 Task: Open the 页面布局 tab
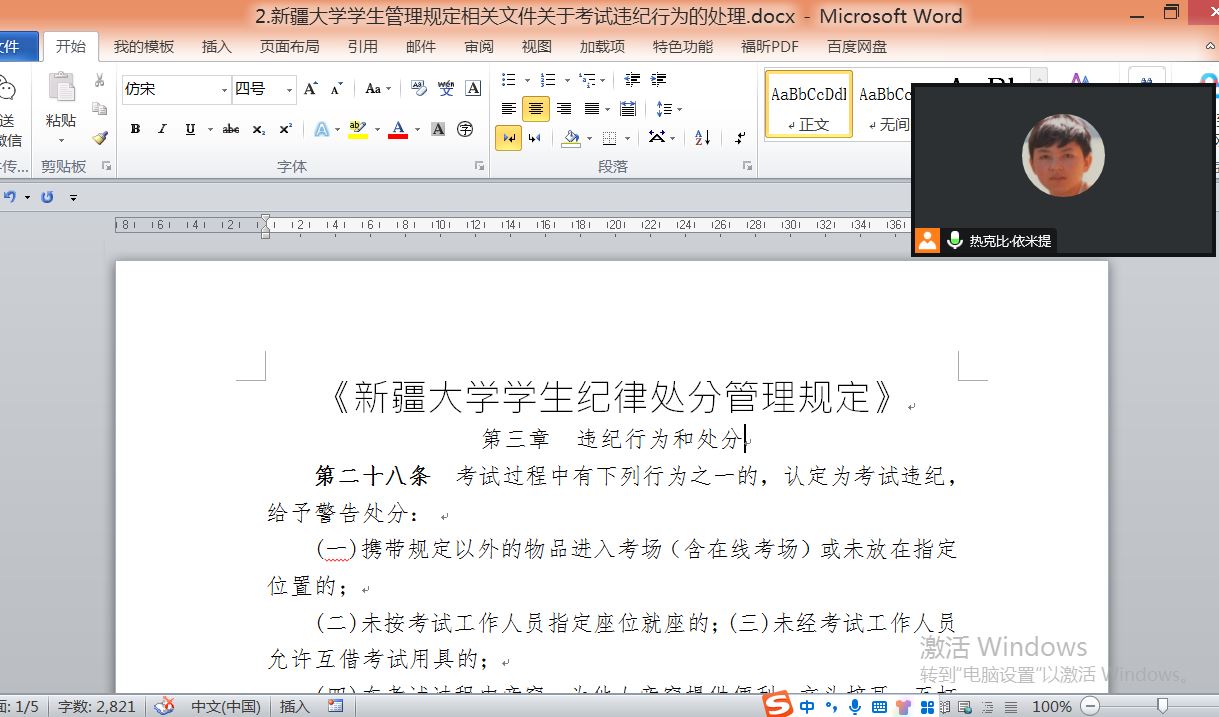pyautogui.click(x=289, y=46)
